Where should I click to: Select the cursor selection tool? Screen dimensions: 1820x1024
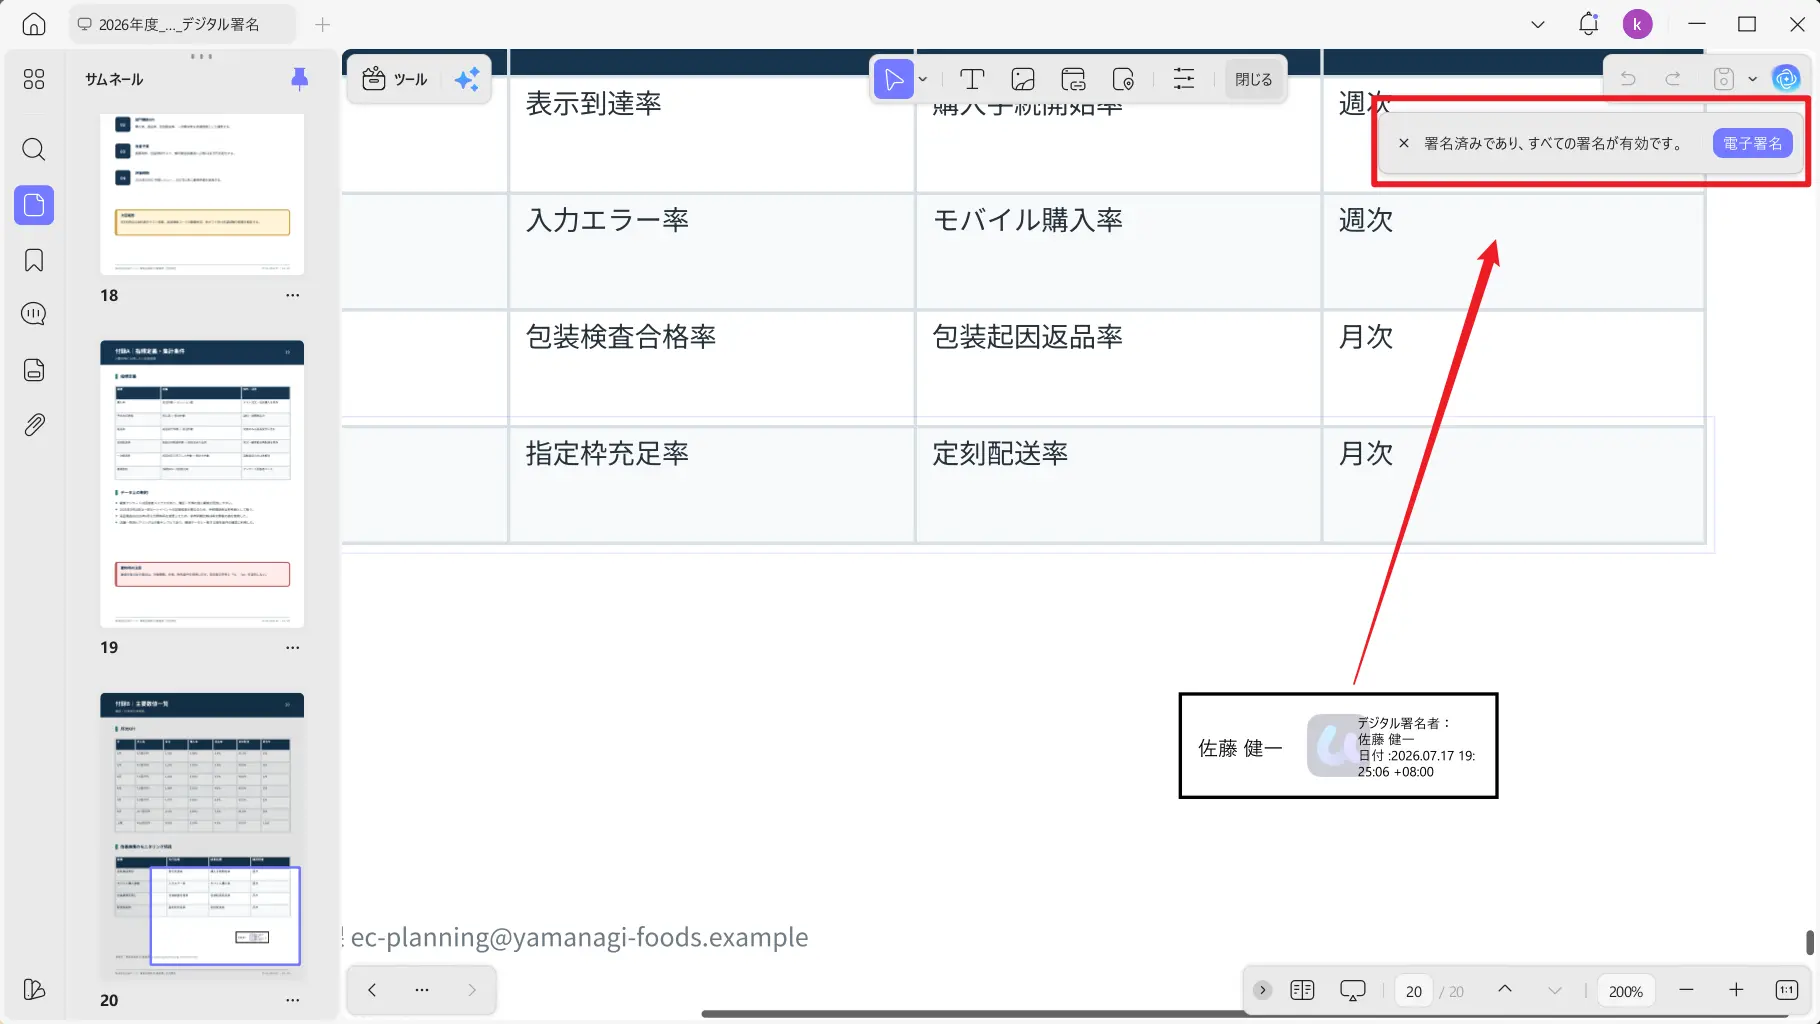pyautogui.click(x=893, y=79)
